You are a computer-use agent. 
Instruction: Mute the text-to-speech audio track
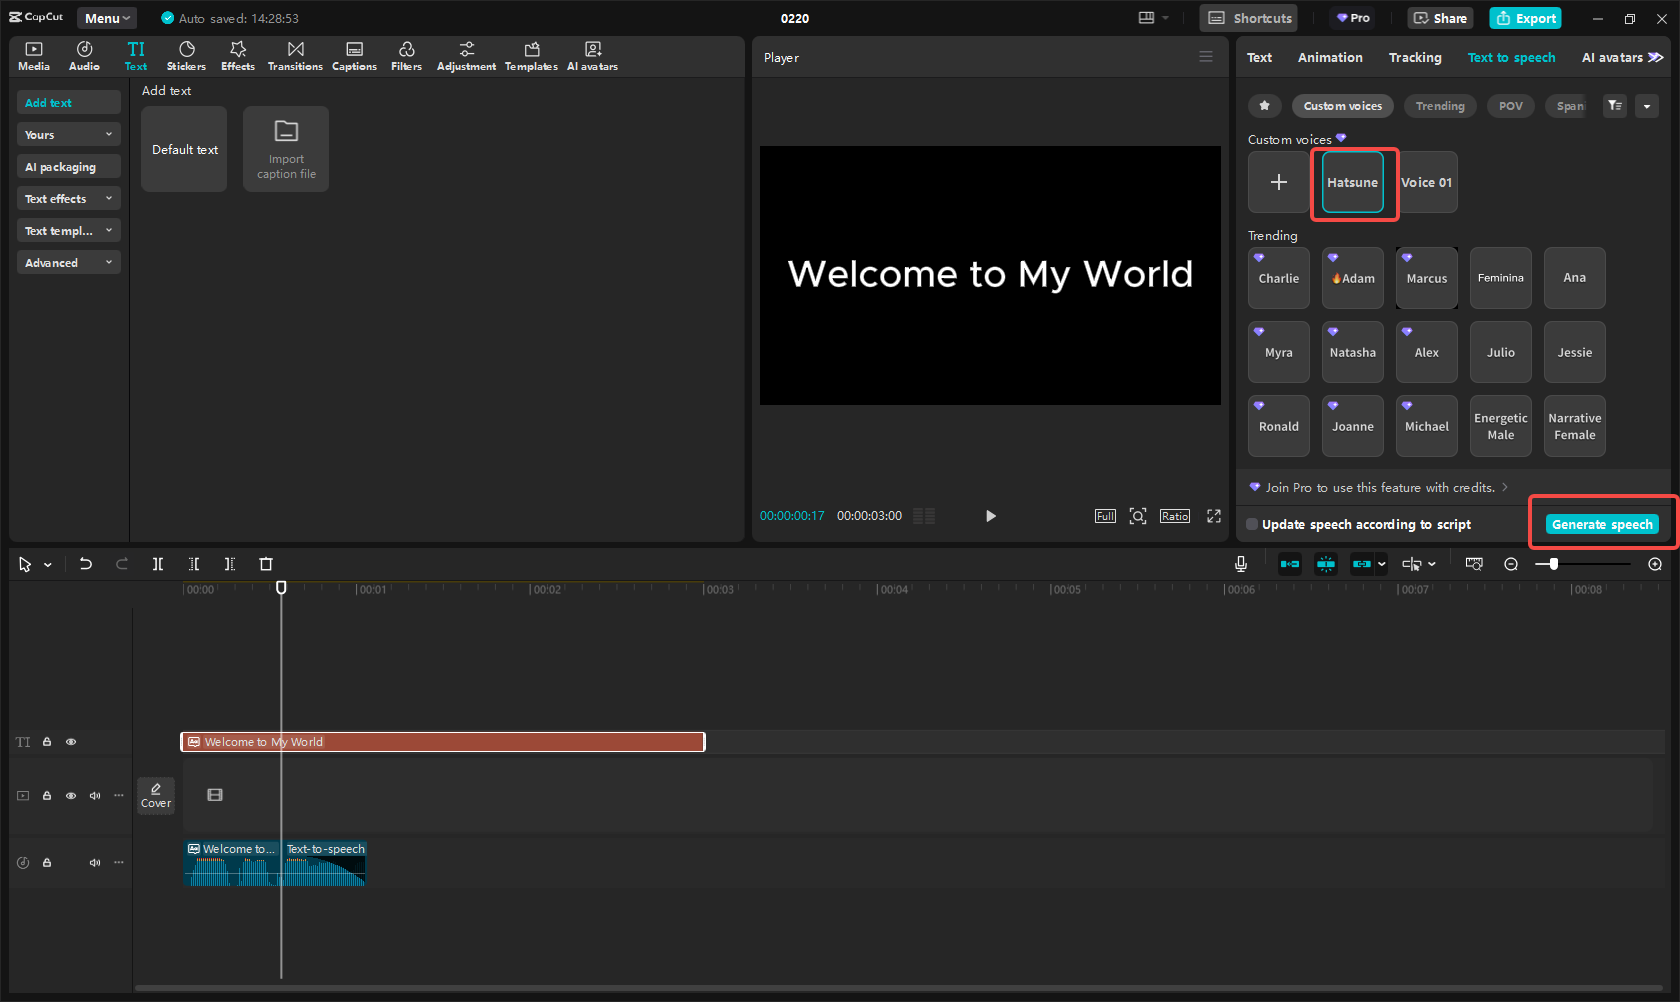95,862
